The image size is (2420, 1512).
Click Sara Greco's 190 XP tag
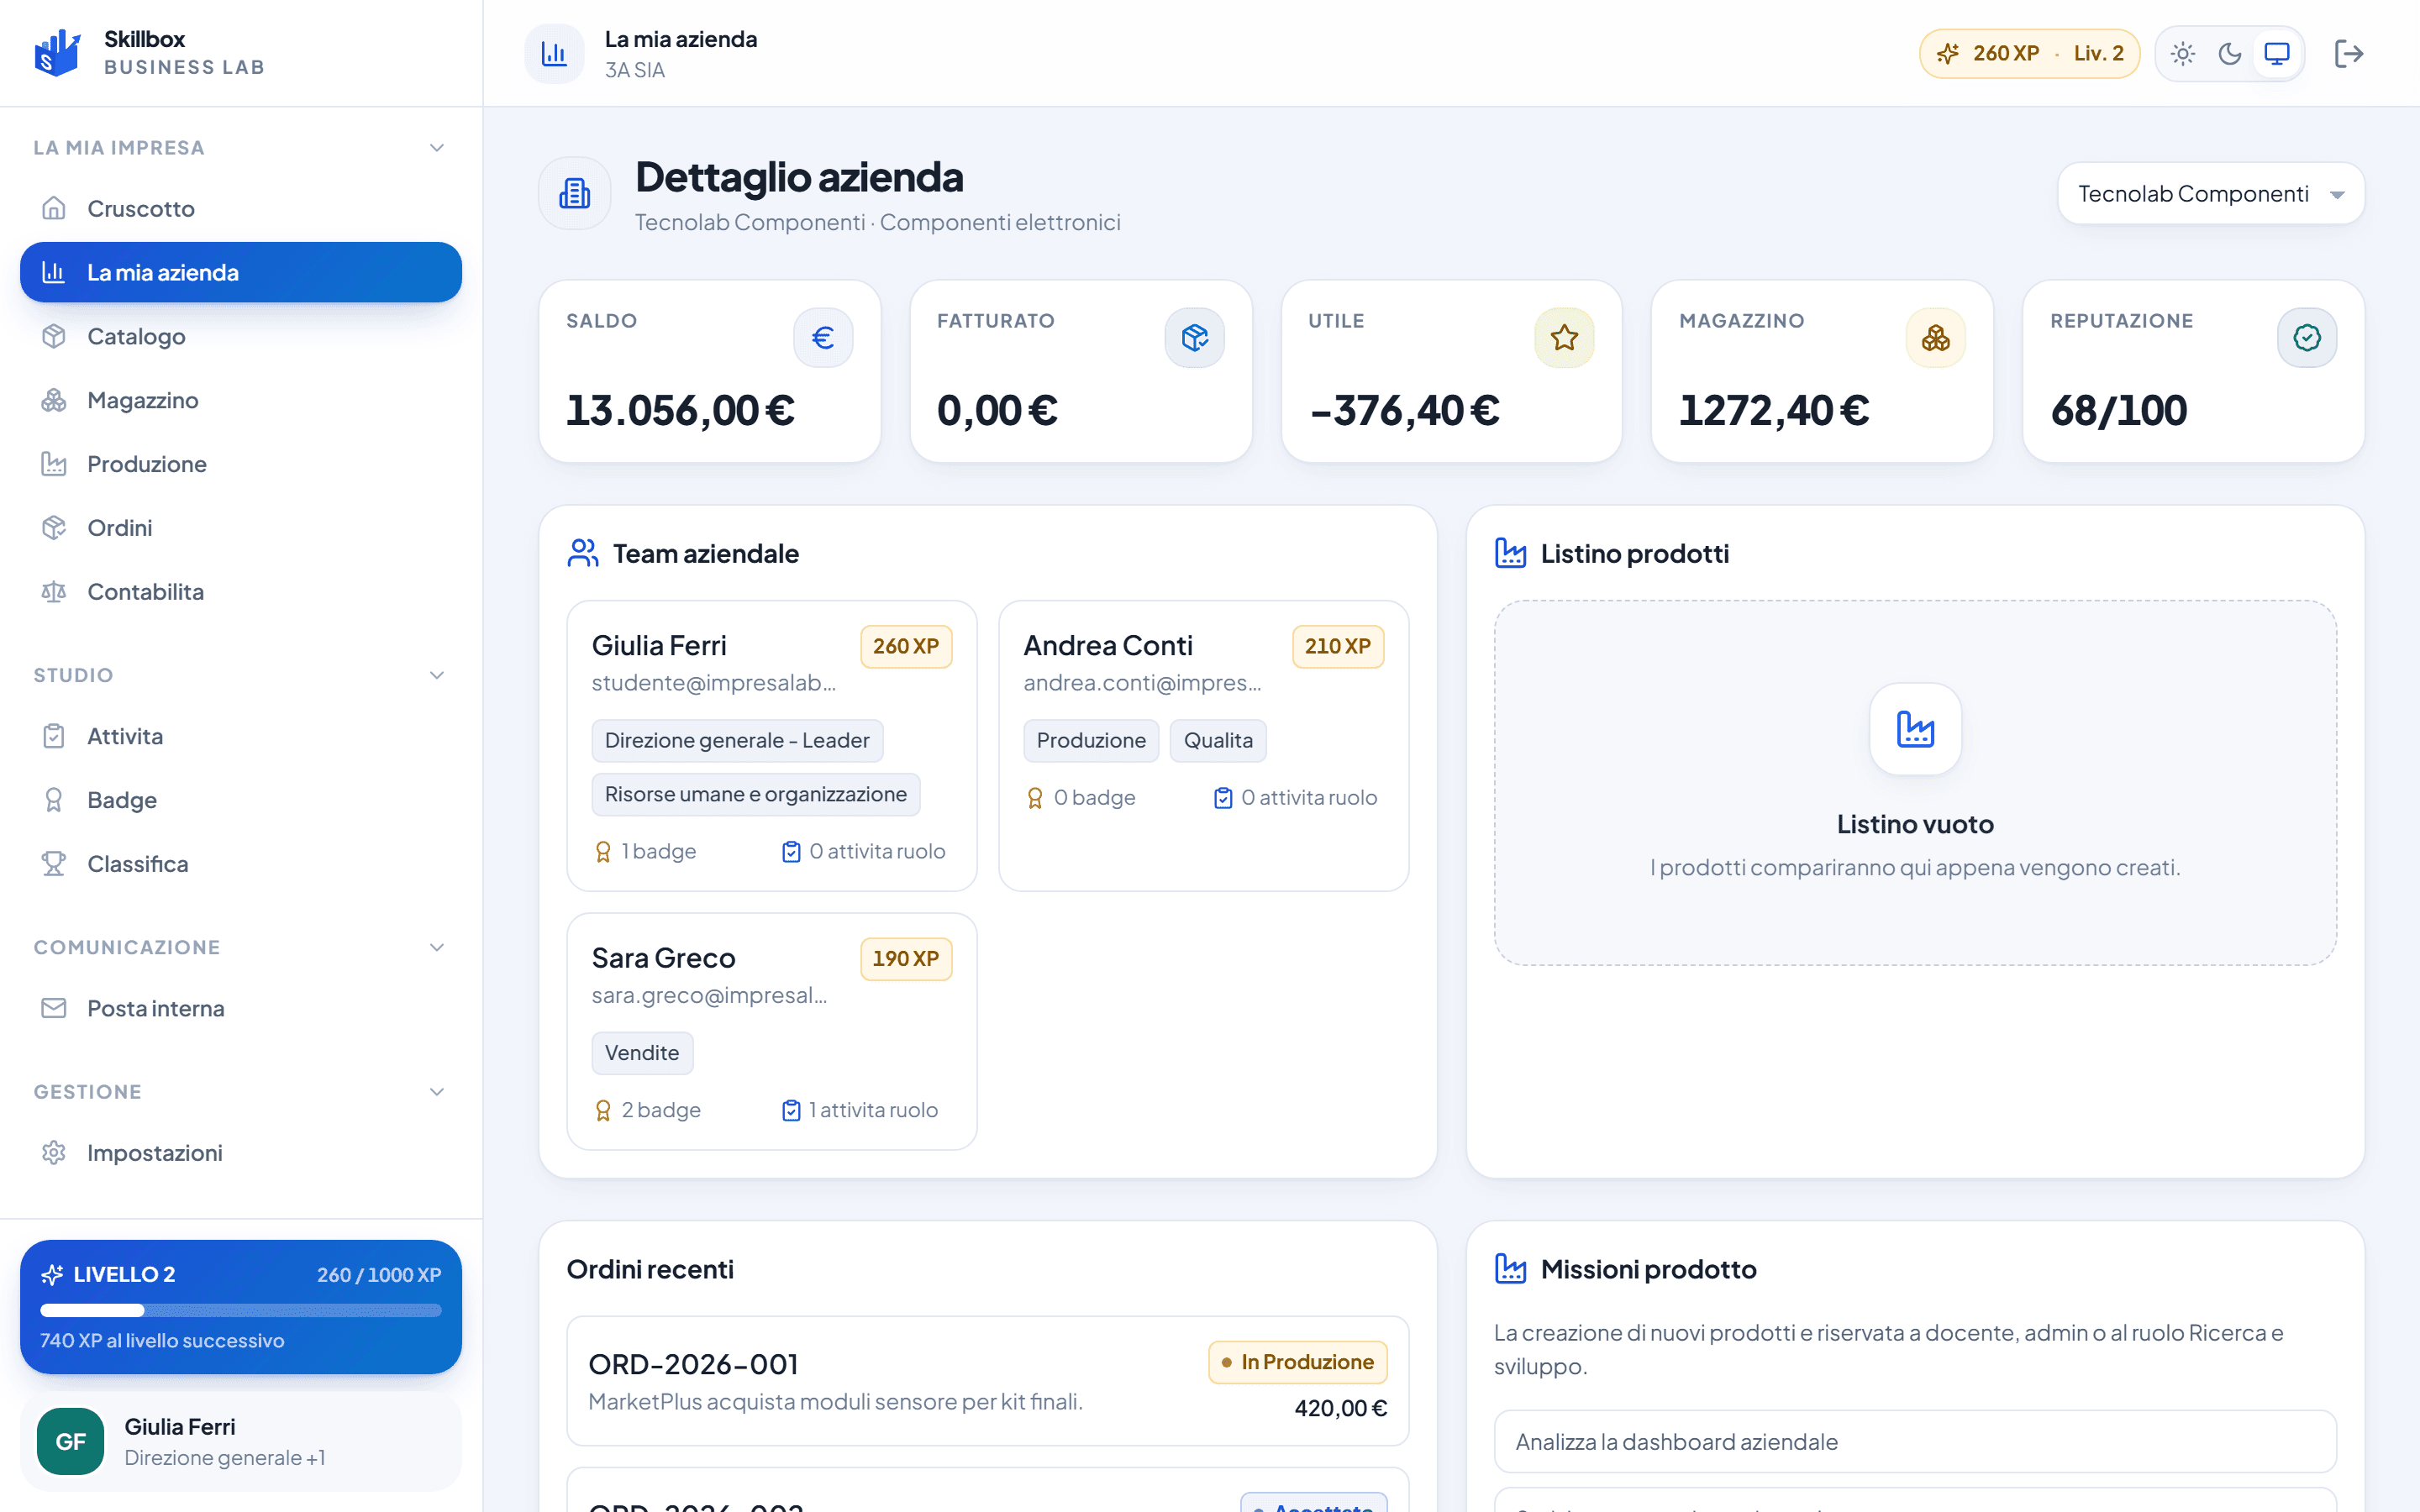point(906,959)
